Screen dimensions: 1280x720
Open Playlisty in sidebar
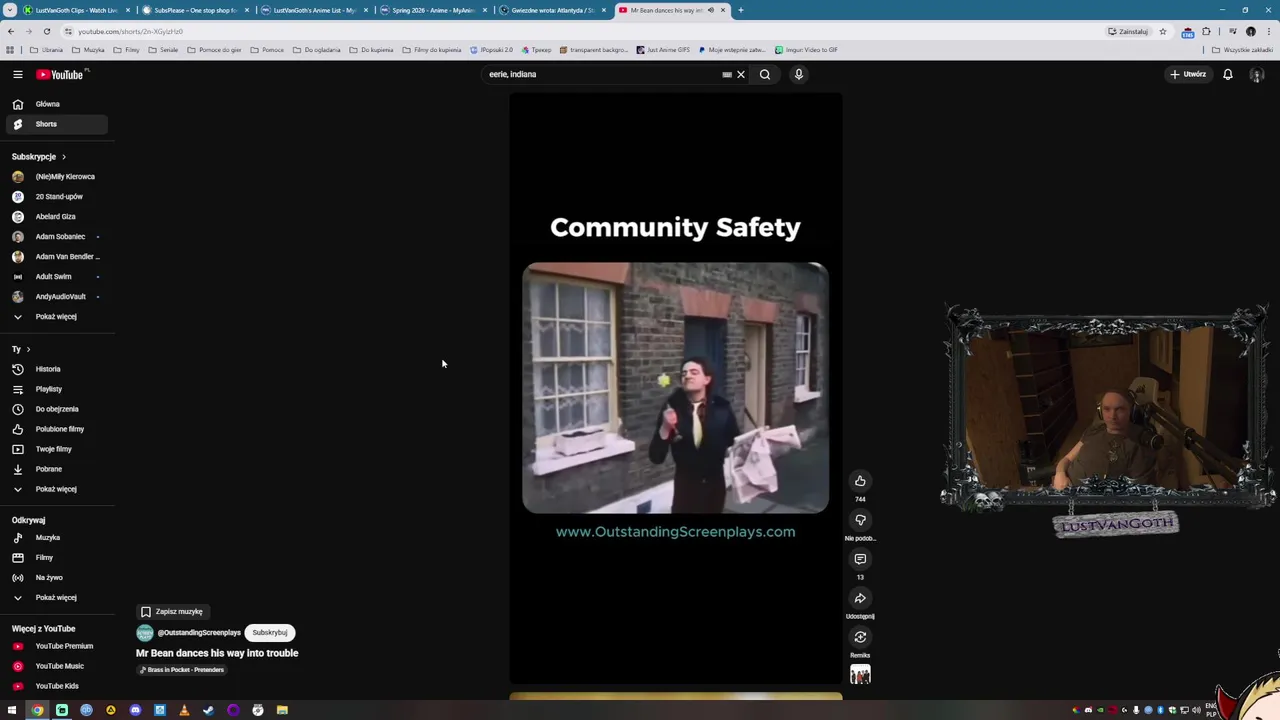[x=57, y=389]
